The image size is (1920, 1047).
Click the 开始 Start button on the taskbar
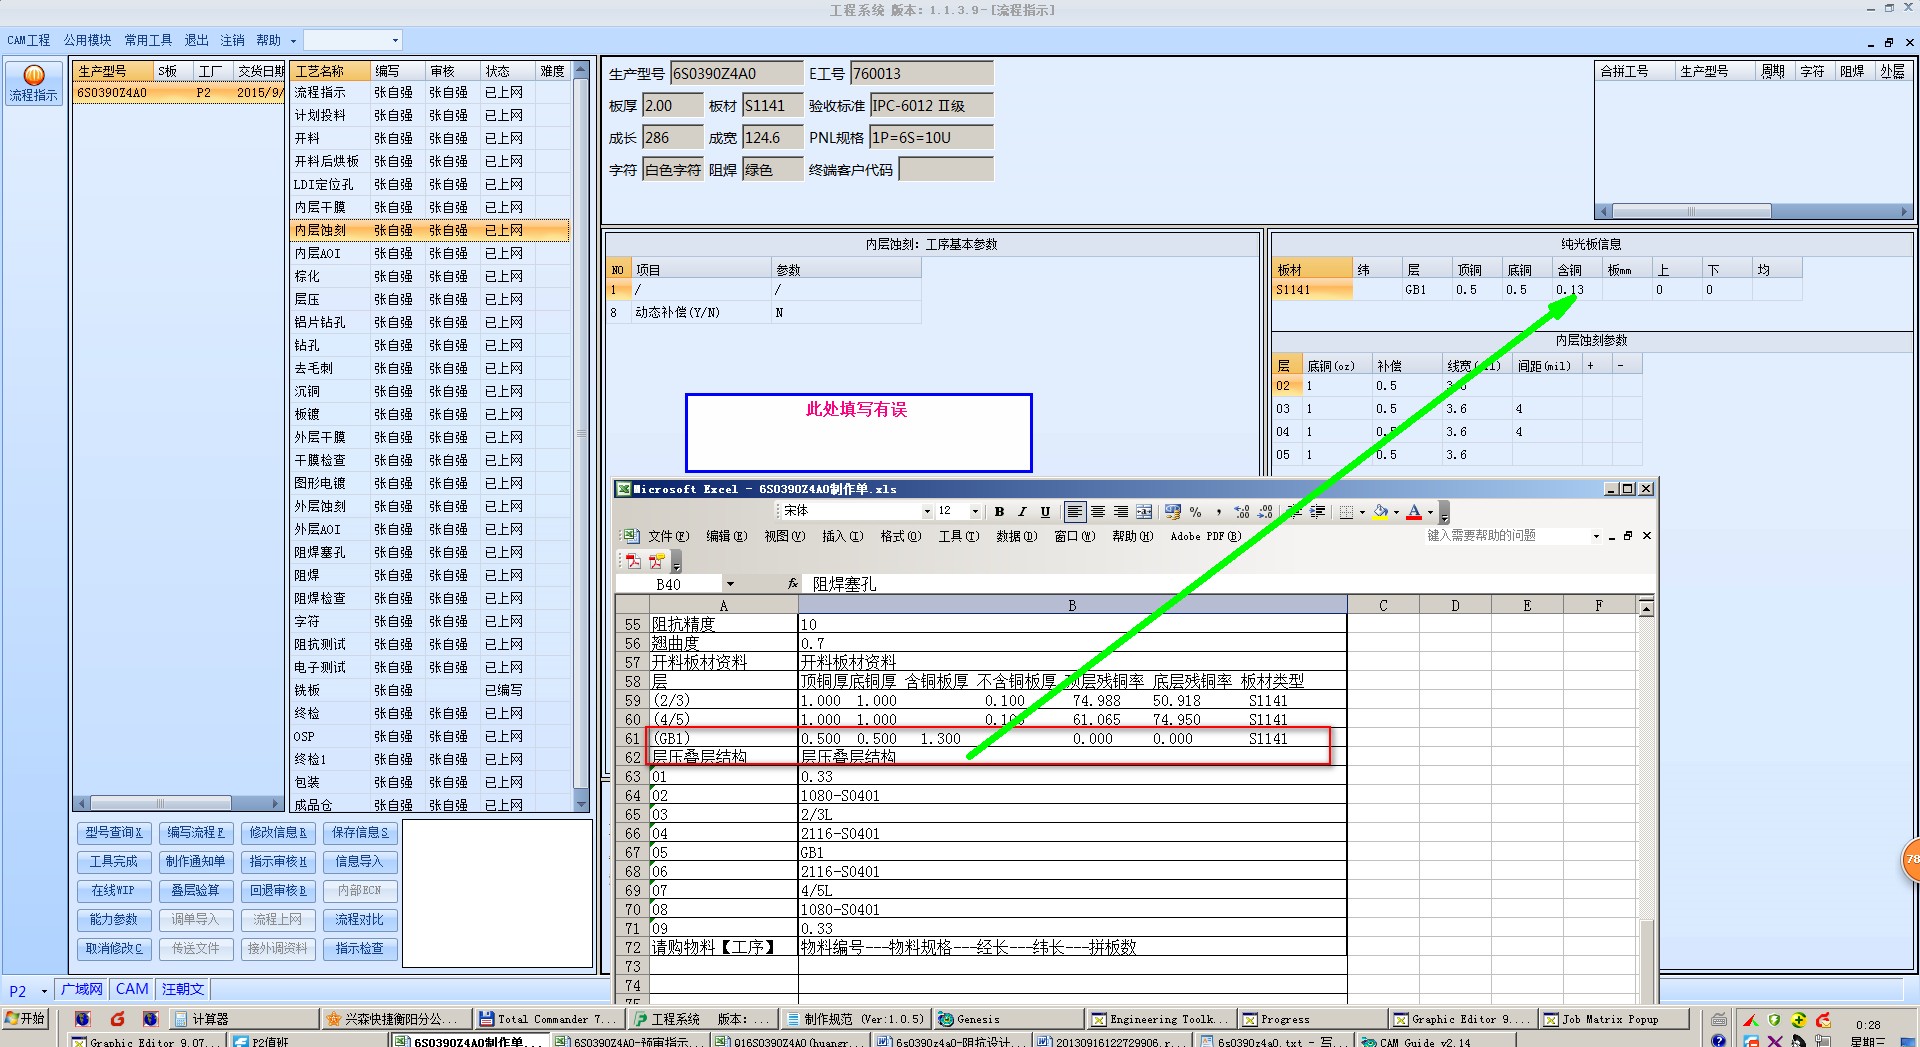point(26,1019)
